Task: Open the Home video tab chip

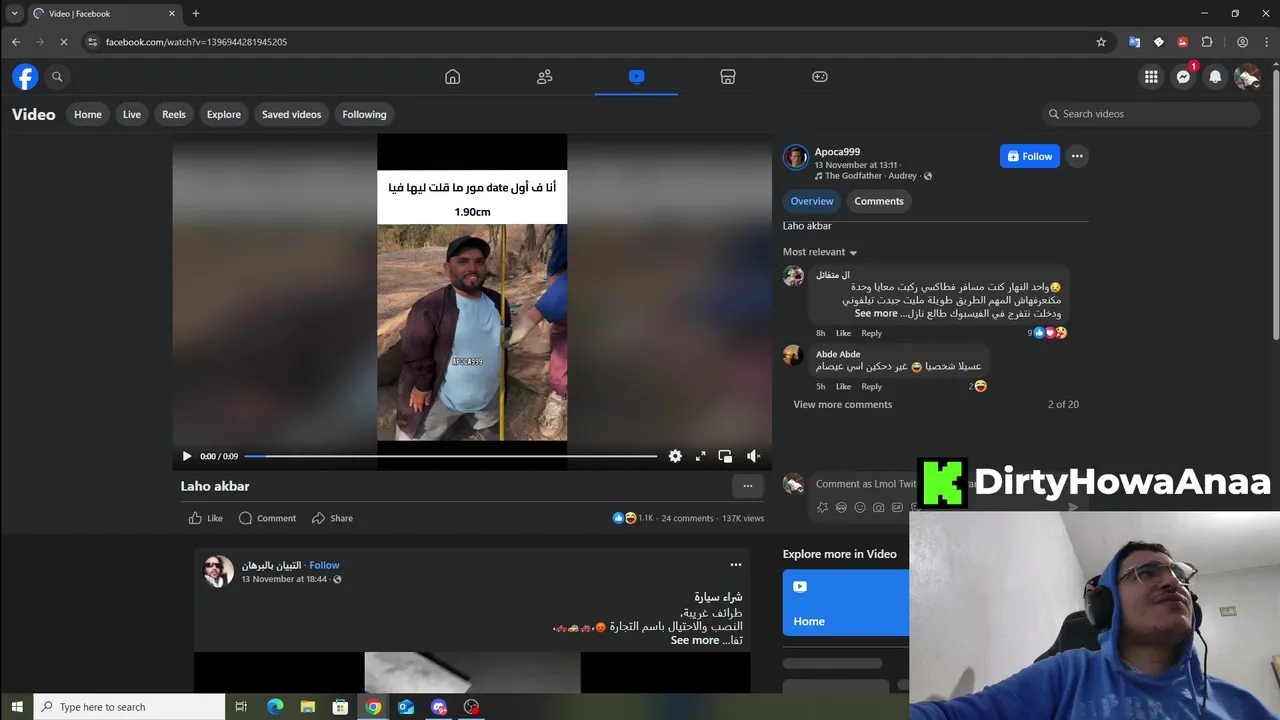Action: 88,114
